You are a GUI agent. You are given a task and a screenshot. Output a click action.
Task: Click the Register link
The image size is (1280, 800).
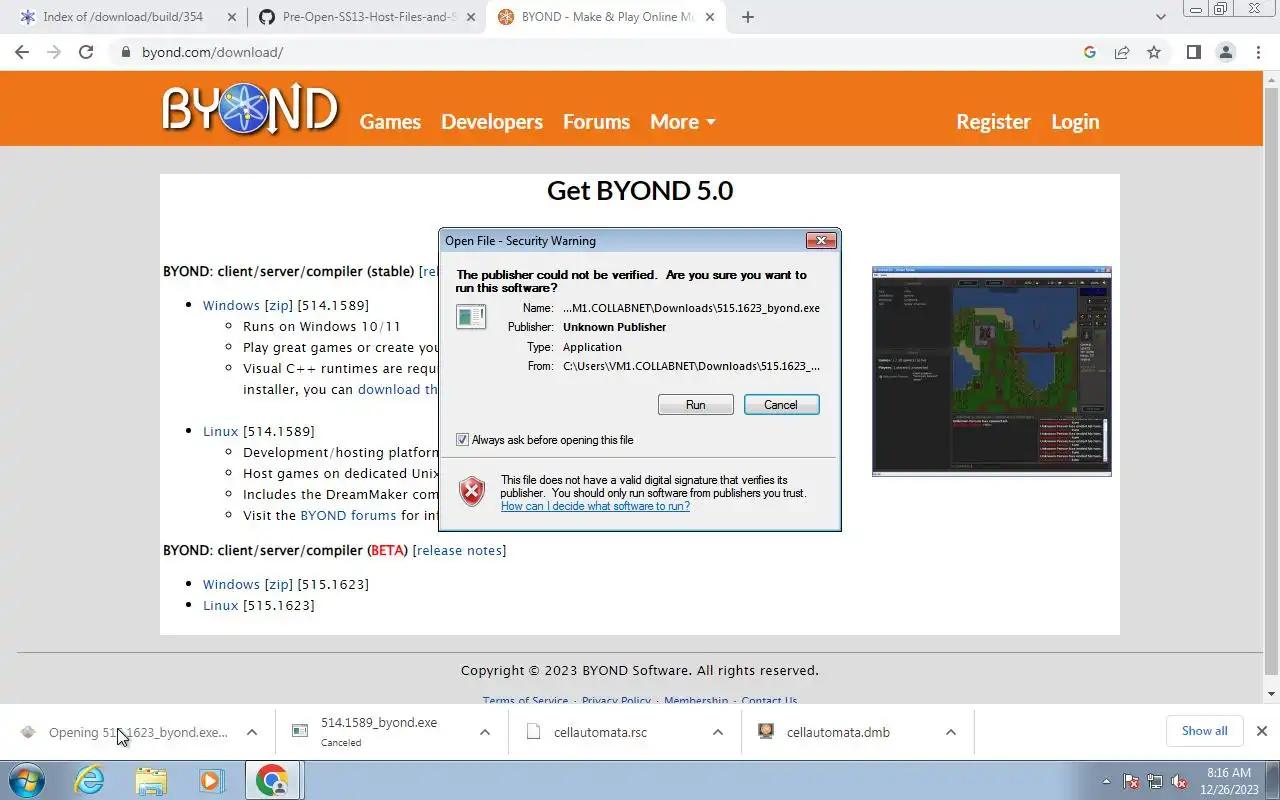[993, 121]
